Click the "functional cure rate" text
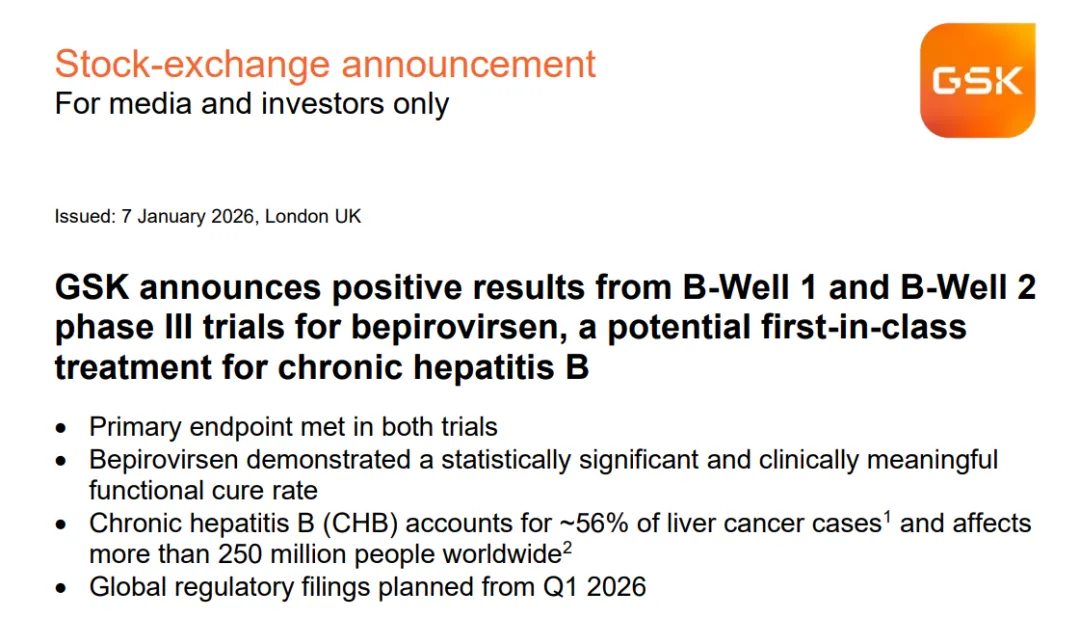The height and width of the screenshot is (618, 1080). (x=203, y=490)
